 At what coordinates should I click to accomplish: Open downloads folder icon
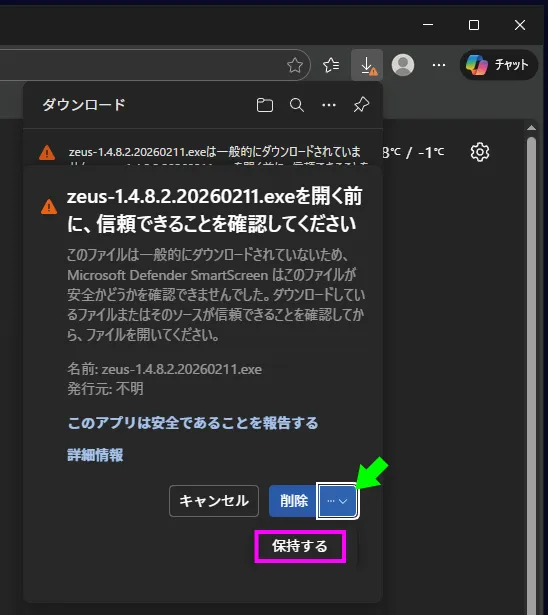[264, 105]
